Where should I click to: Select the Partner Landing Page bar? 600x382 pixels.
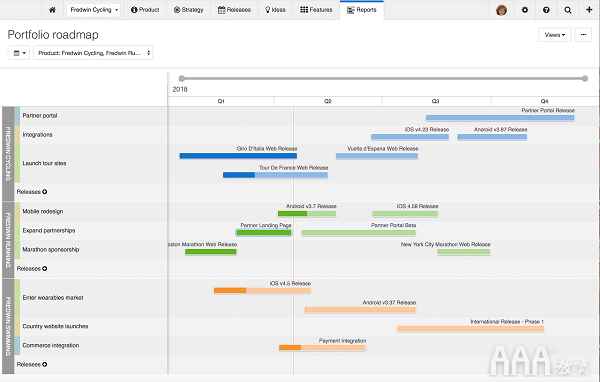(264, 232)
